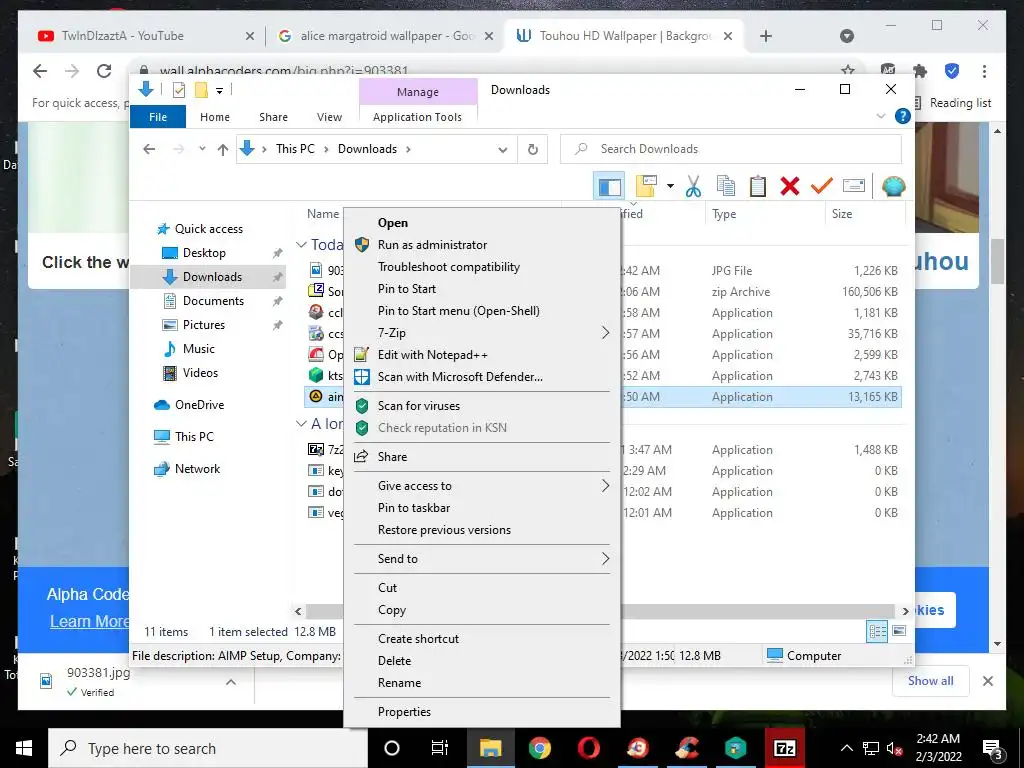The height and width of the screenshot is (768, 1024).
Task: Collapse the Today file group
Action: 301,245
